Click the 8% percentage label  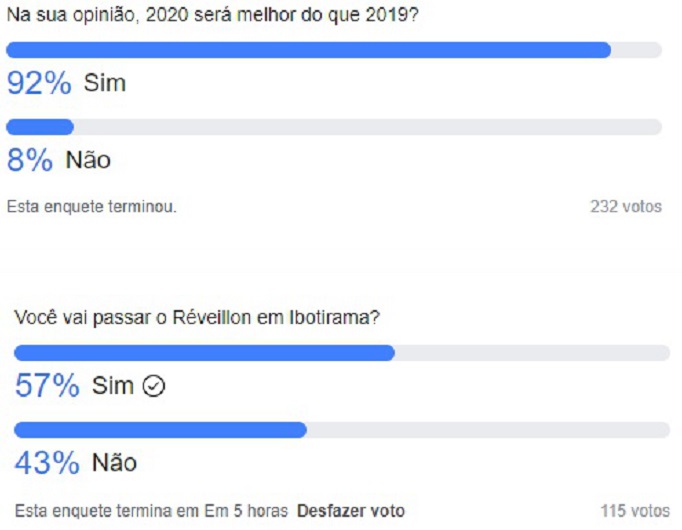pyautogui.click(x=30, y=160)
